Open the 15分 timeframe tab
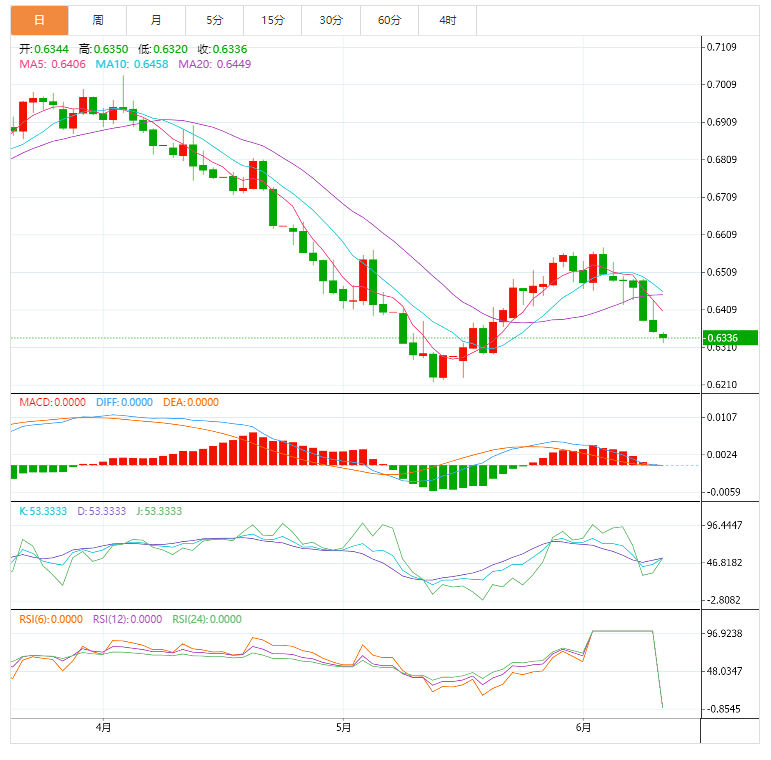 pos(272,20)
